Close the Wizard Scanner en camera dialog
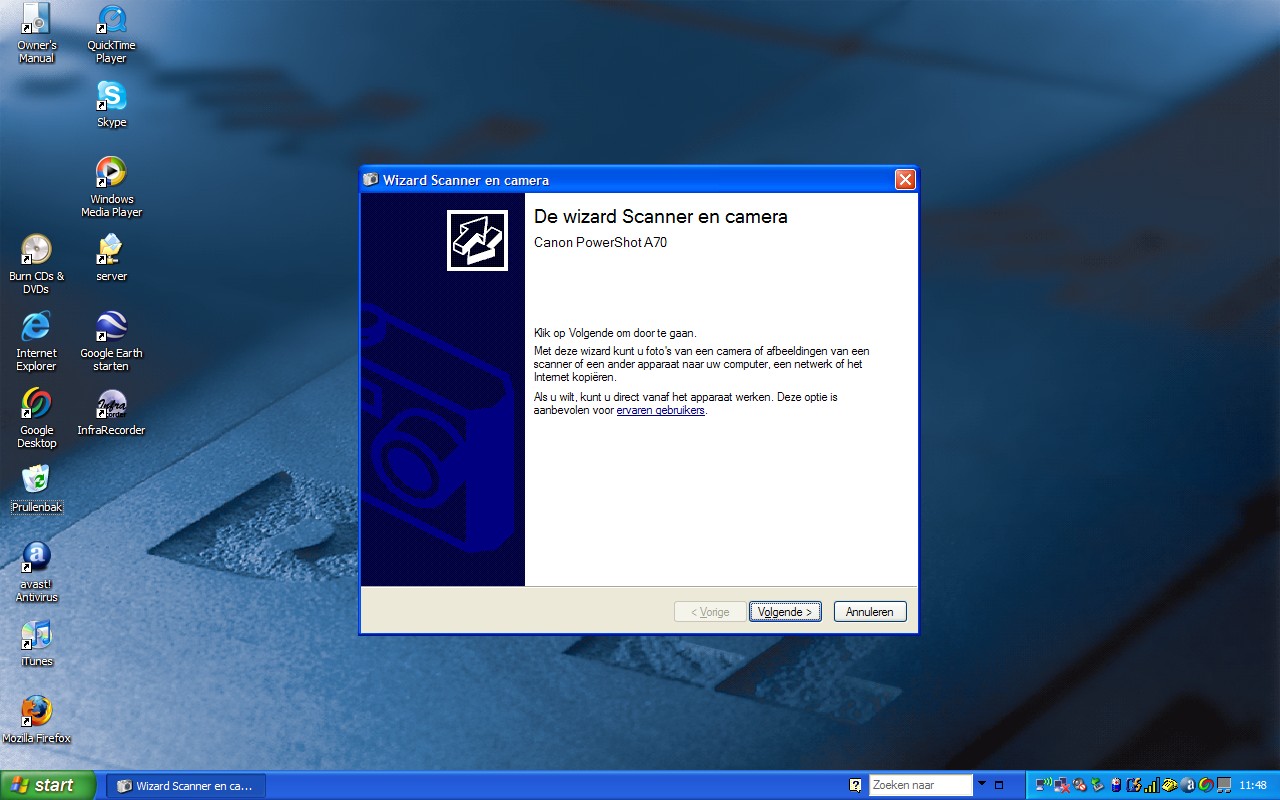This screenshot has width=1280, height=800. click(905, 180)
